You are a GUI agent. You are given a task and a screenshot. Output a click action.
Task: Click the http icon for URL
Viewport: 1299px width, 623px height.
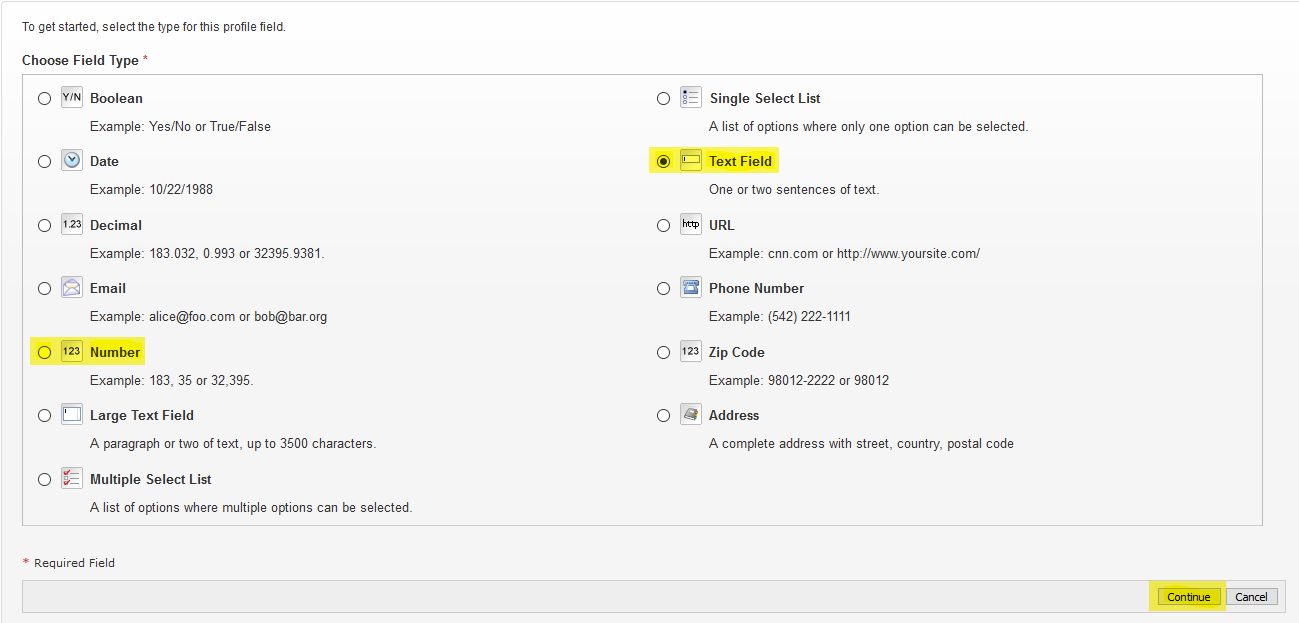pos(690,225)
